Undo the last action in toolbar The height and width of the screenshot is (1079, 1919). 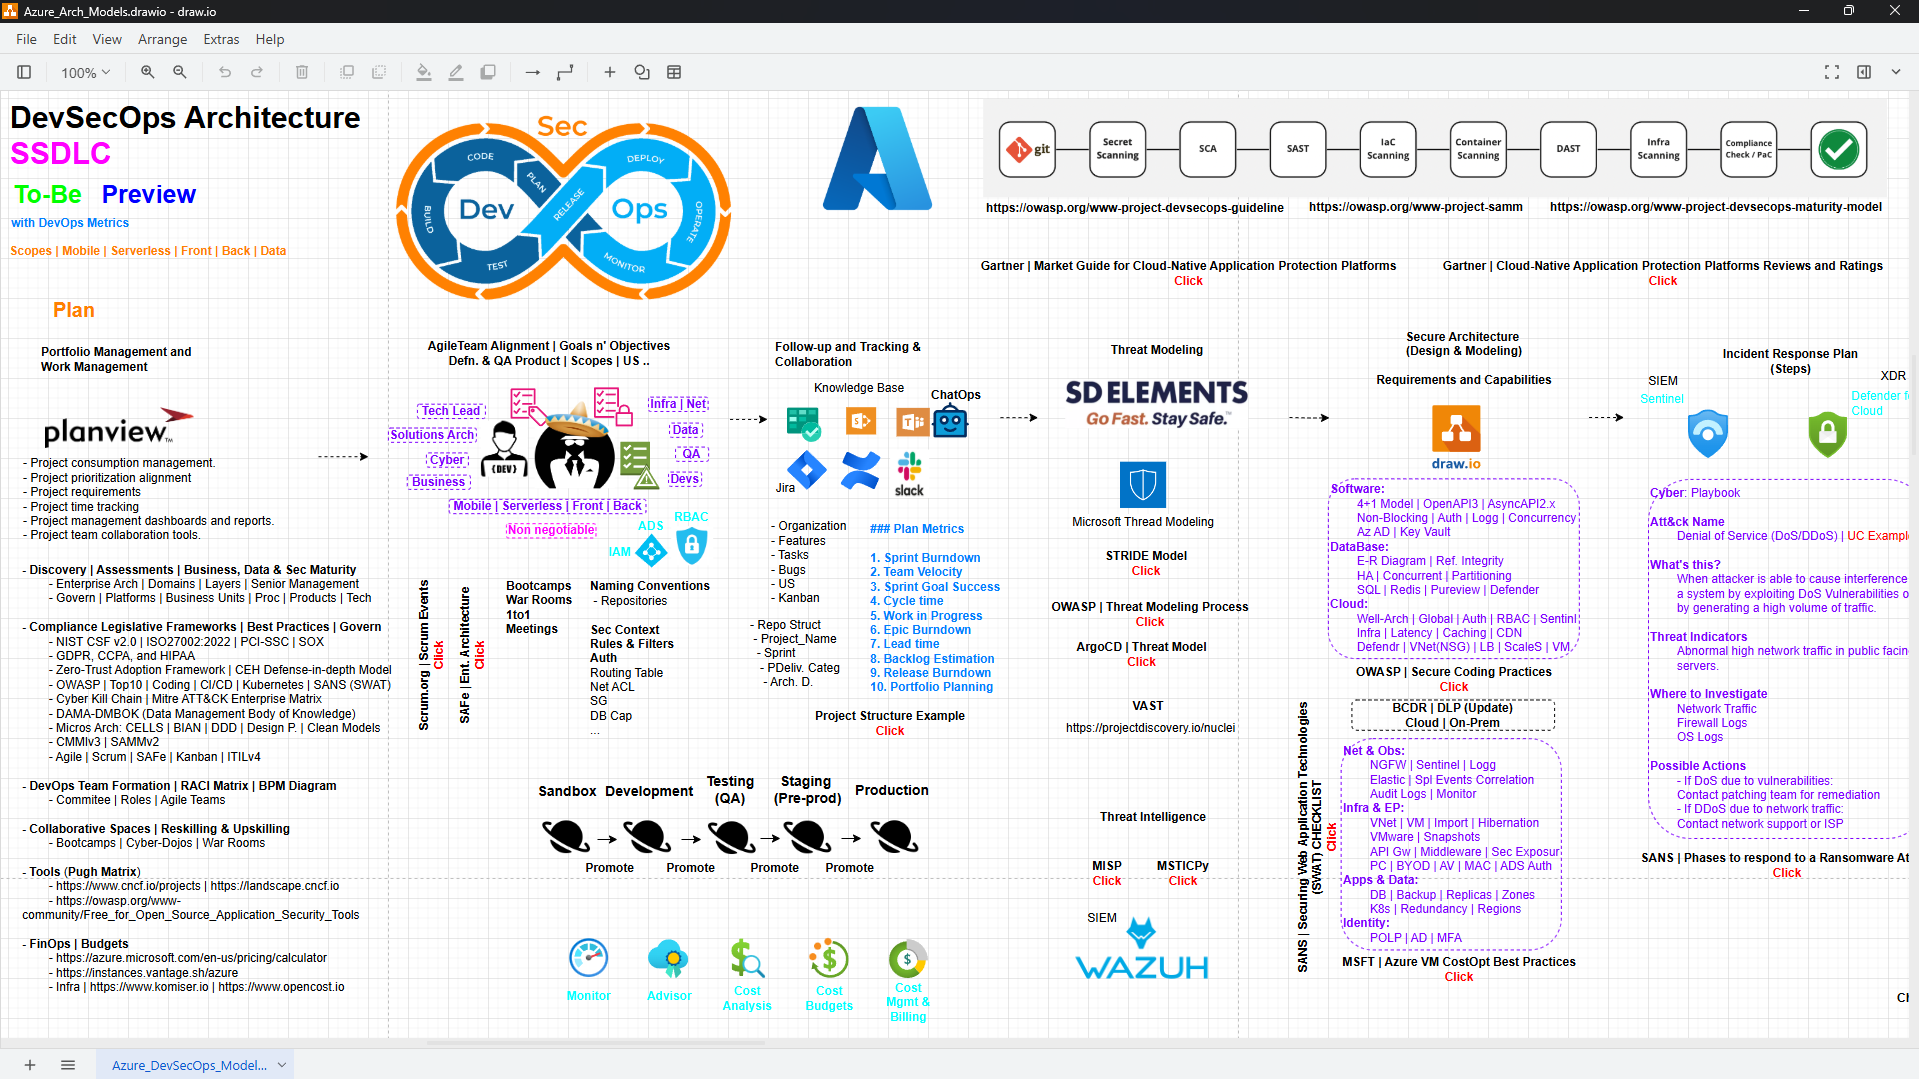[225, 72]
